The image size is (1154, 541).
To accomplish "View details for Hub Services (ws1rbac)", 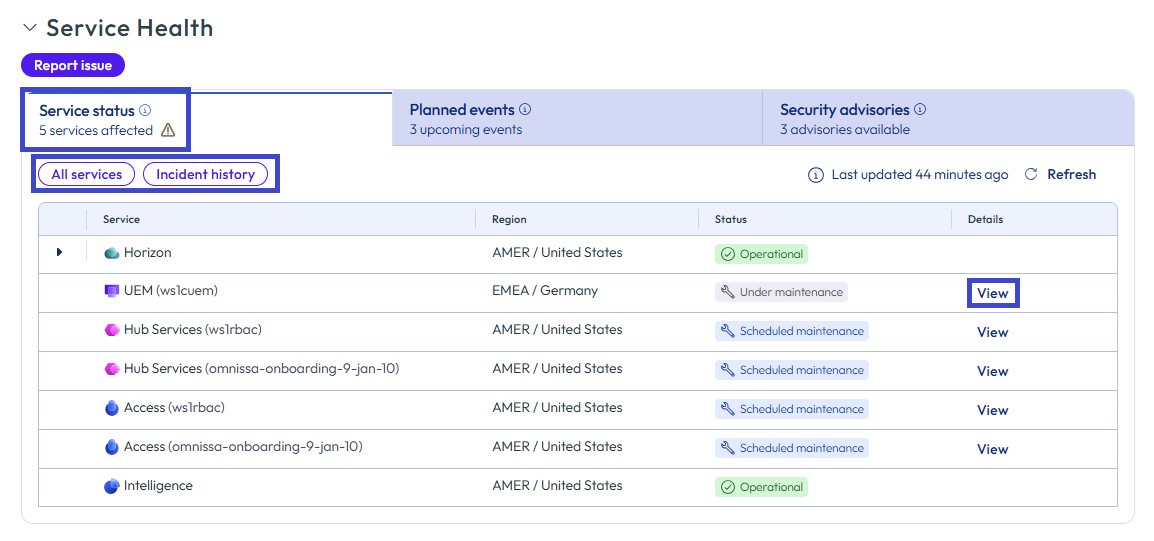I will pyautogui.click(x=992, y=332).
